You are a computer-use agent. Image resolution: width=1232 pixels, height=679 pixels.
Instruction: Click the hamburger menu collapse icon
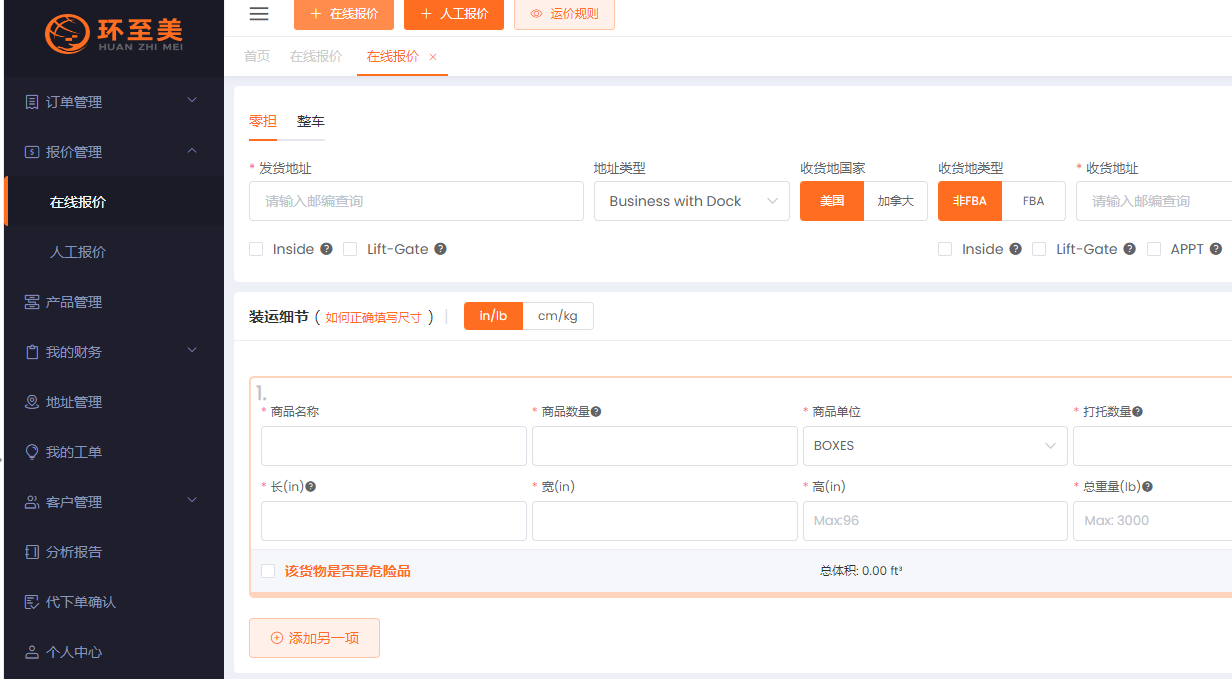[x=259, y=14]
